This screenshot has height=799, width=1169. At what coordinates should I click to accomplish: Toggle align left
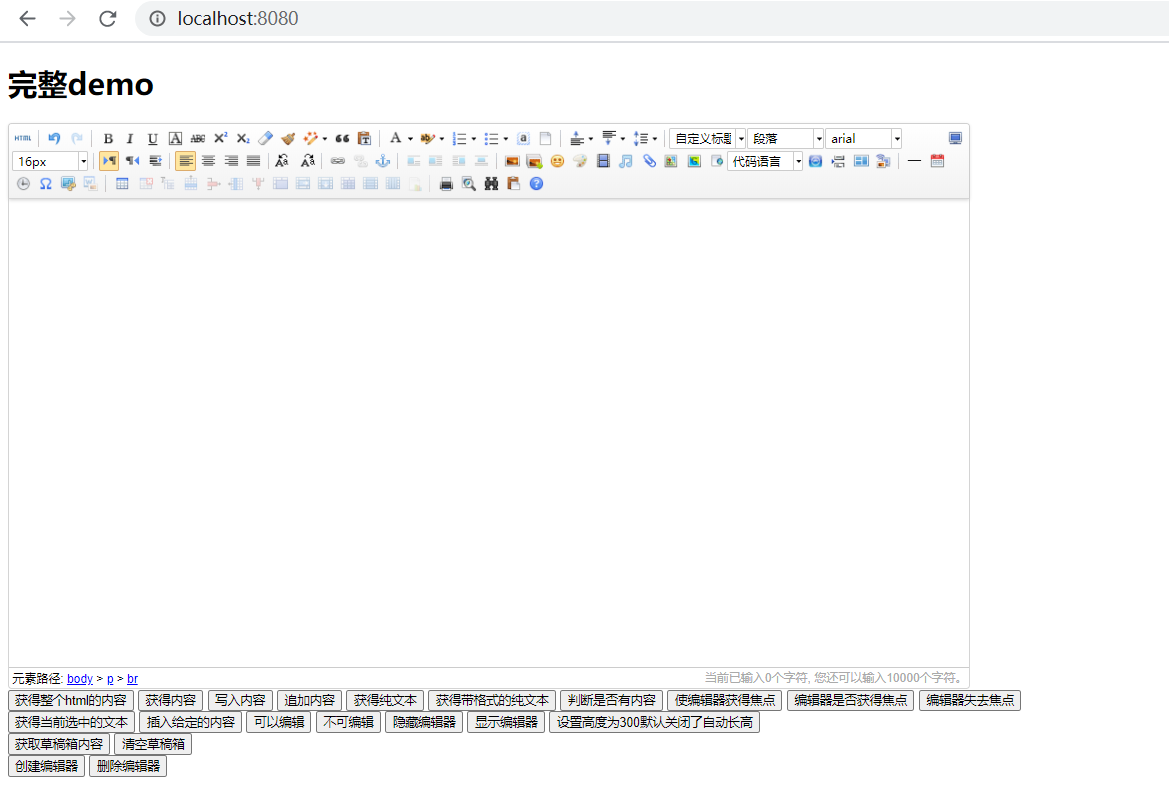click(186, 161)
